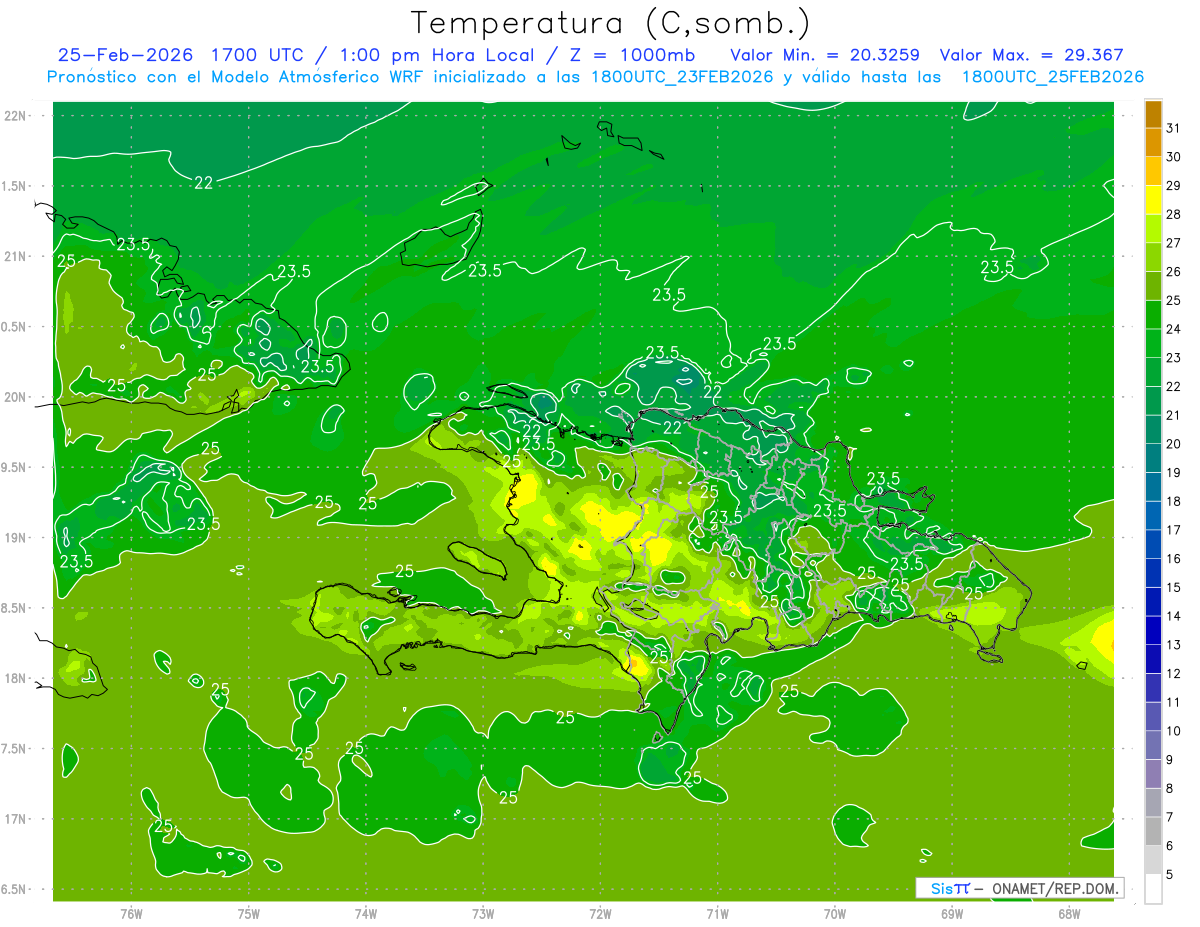Click the "1800UTC_23FEB2026" initialization timestamp
The image size is (1200, 927).
680,77
